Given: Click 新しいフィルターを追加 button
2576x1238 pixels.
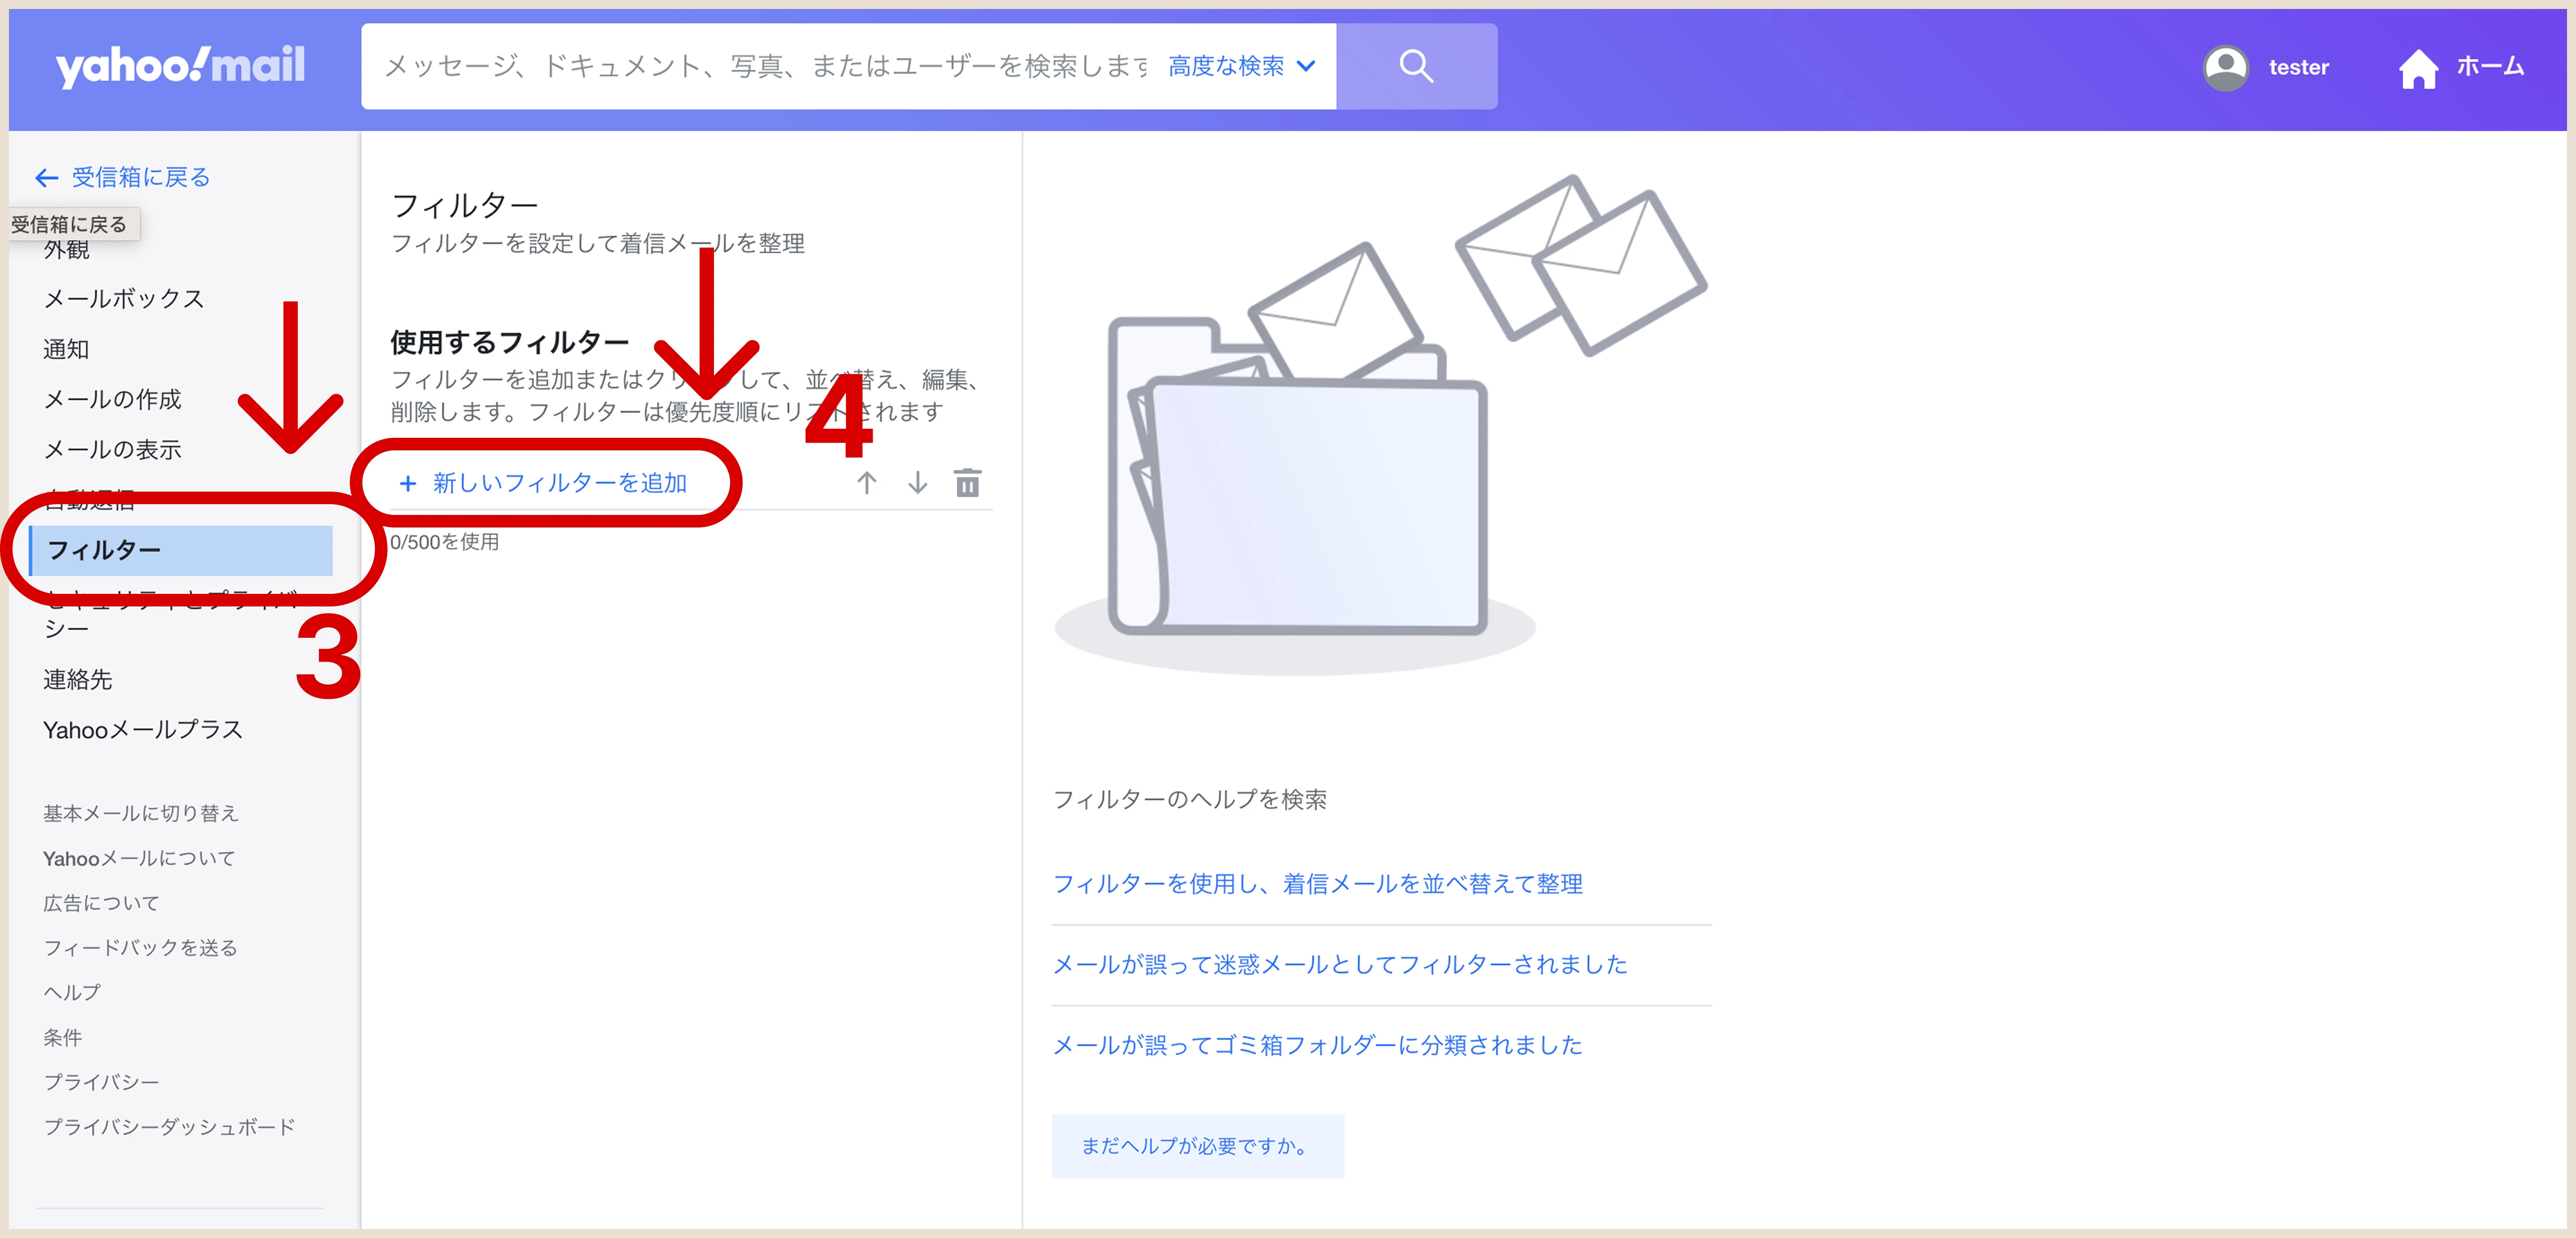Looking at the screenshot, I should 544,483.
